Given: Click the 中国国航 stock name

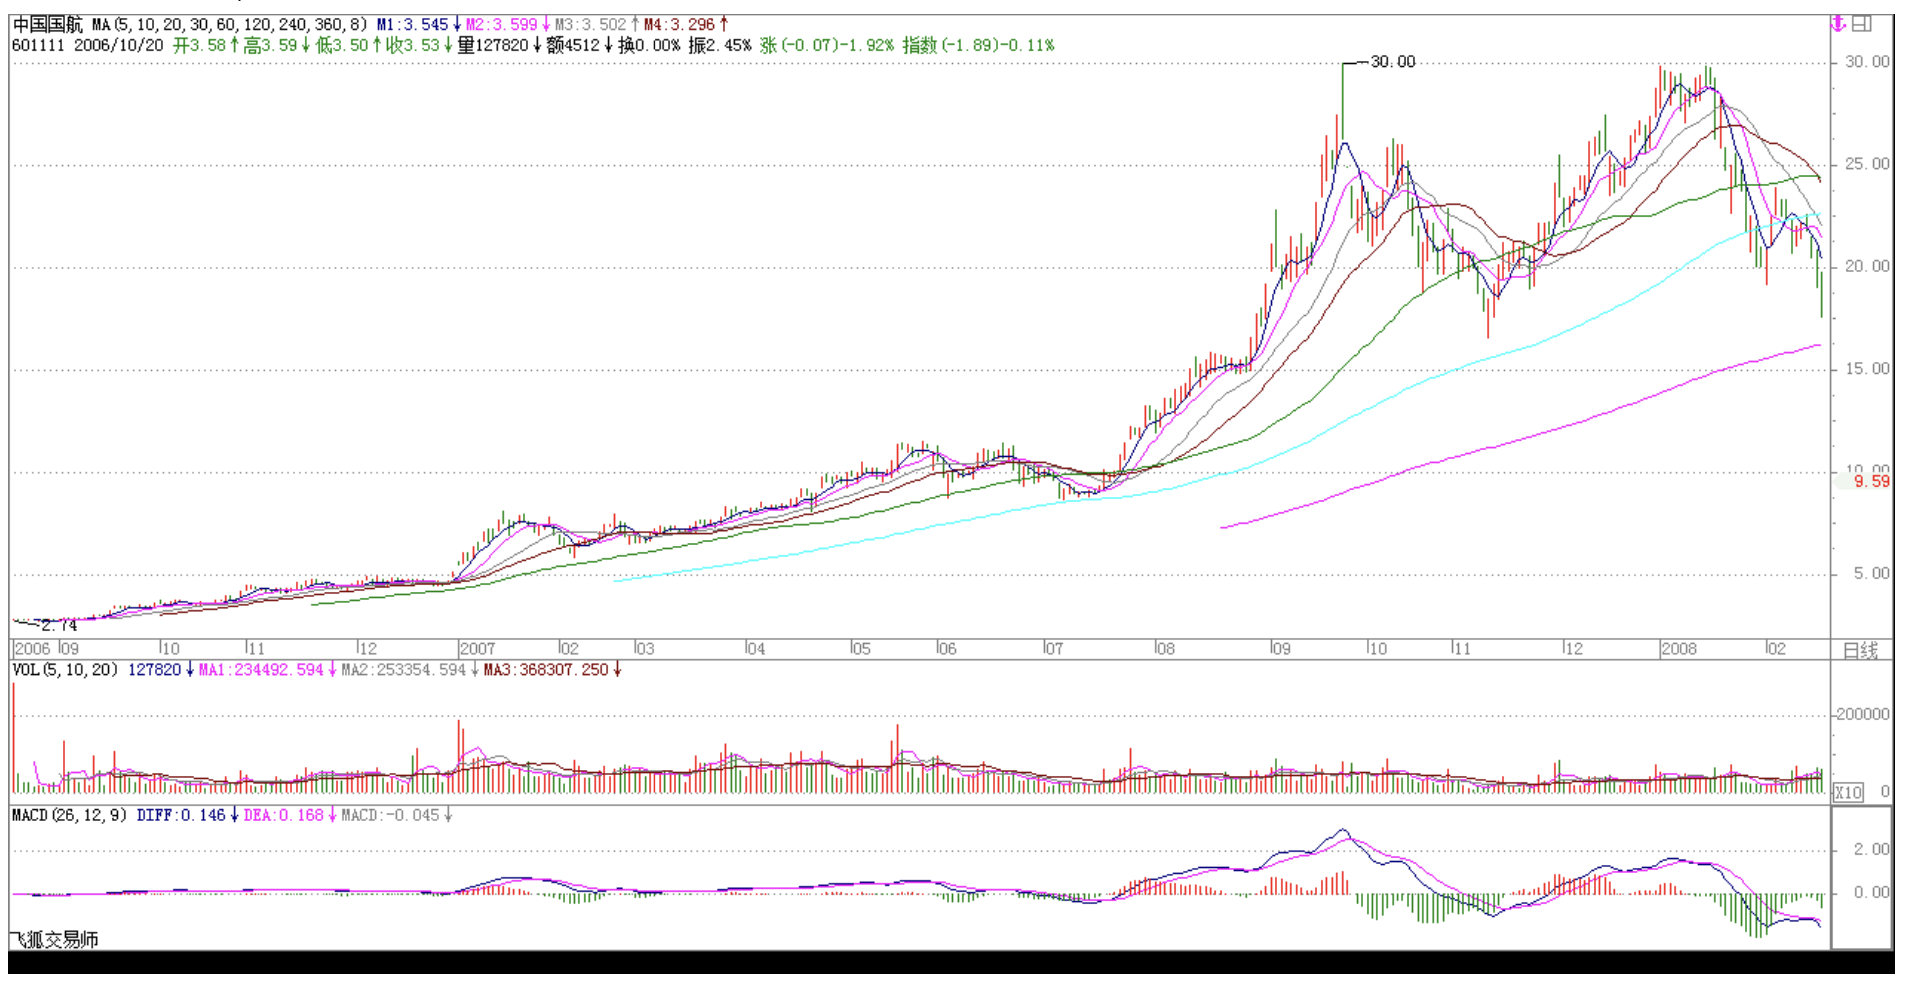Looking at the screenshot, I should pyautogui.click(x=47, y=24).
